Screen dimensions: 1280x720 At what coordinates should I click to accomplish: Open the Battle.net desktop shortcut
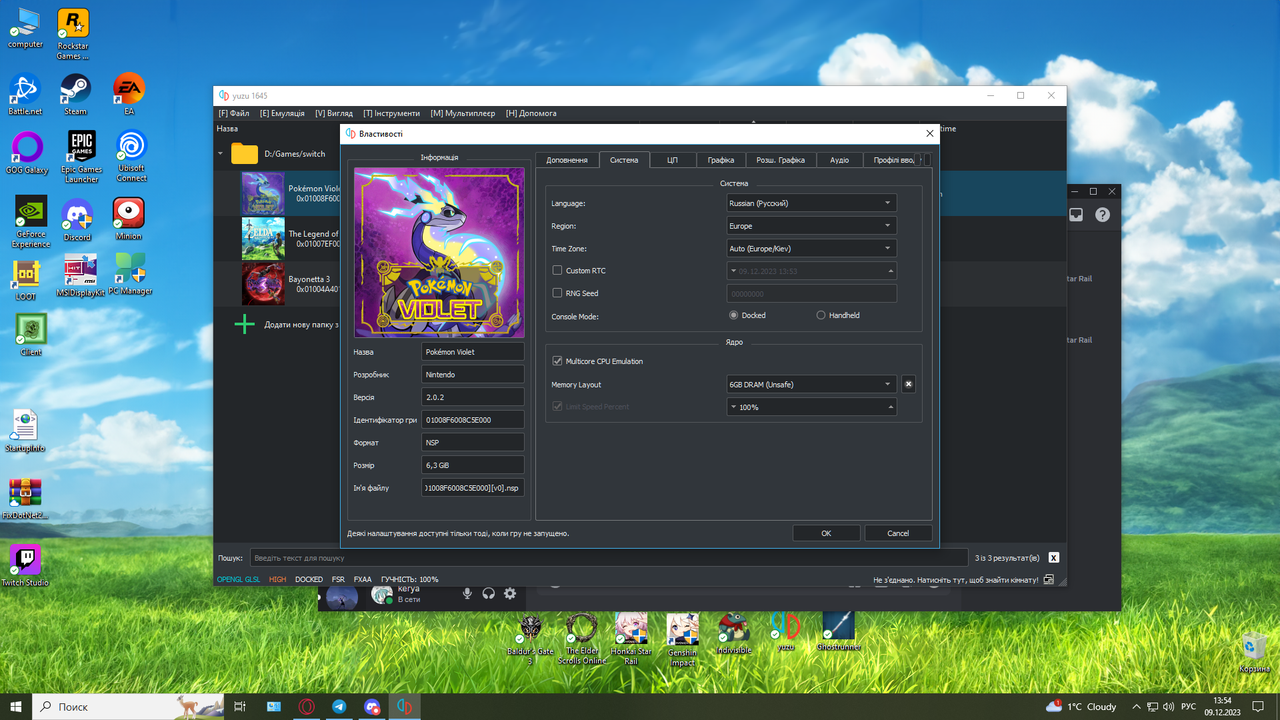pos(24,94)
